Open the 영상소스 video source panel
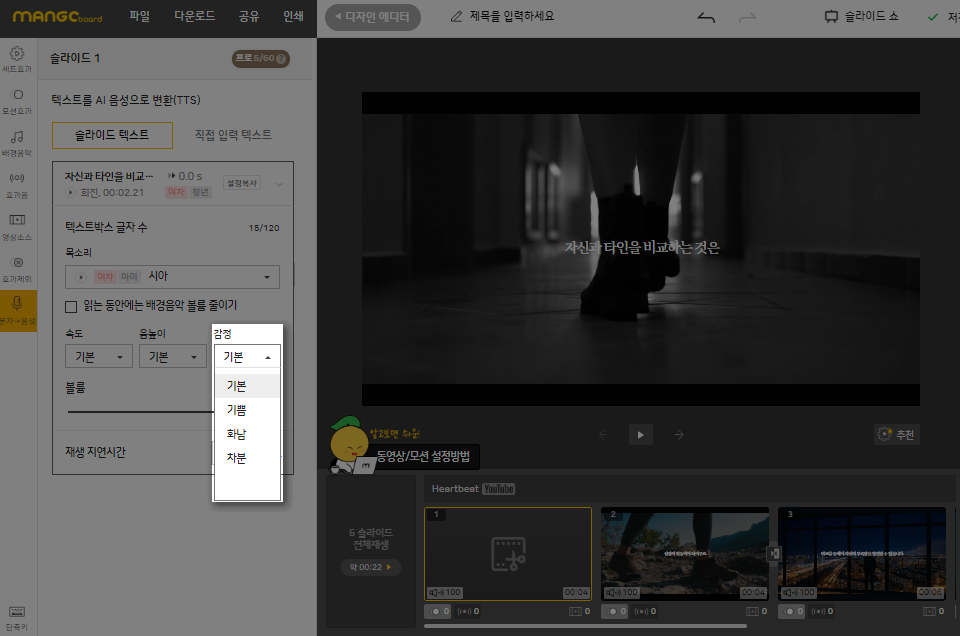960x636 pixels. pyautogui.click(x=17, y=226)
